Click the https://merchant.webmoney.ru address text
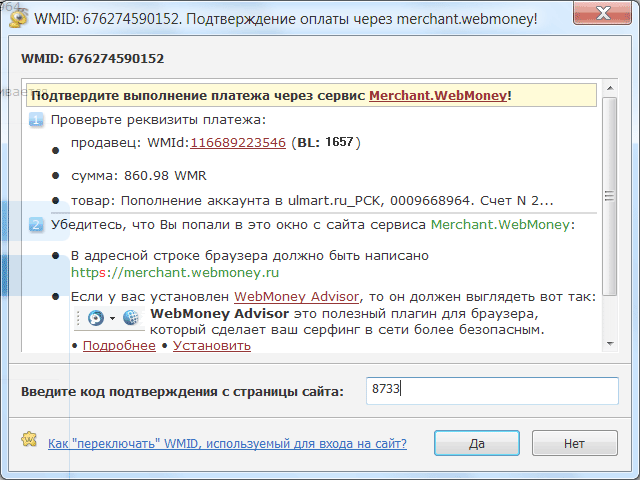The image size is (640, 480). 175,272
